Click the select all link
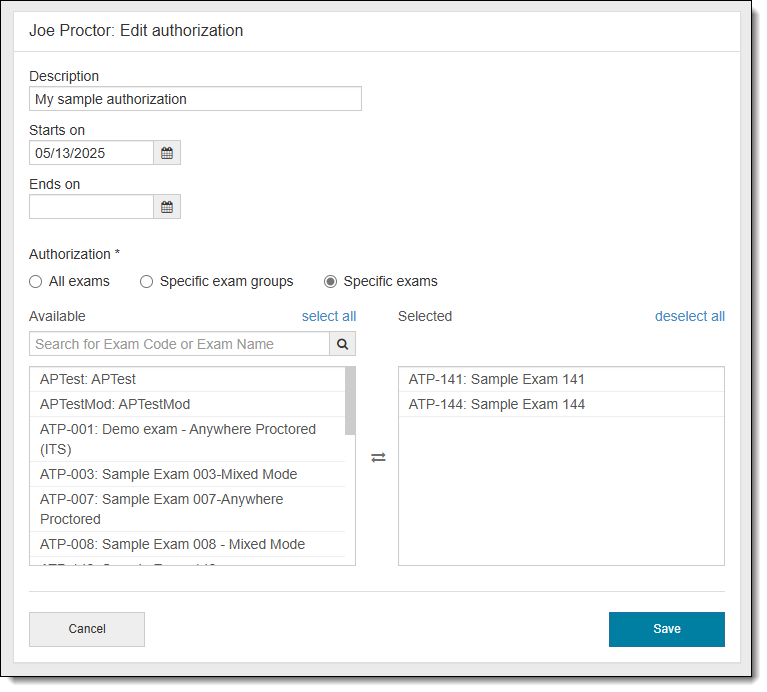The height and width of the screenshot is (692, 767). [329, 317]
